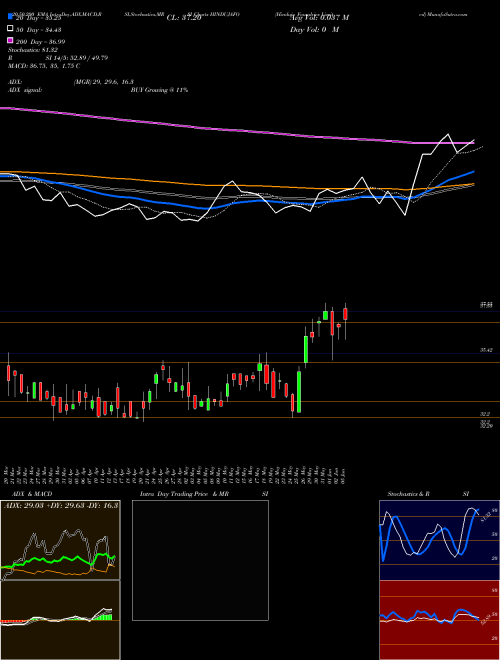Select the '20 Day = 35.25' legend text

point(41,18)
